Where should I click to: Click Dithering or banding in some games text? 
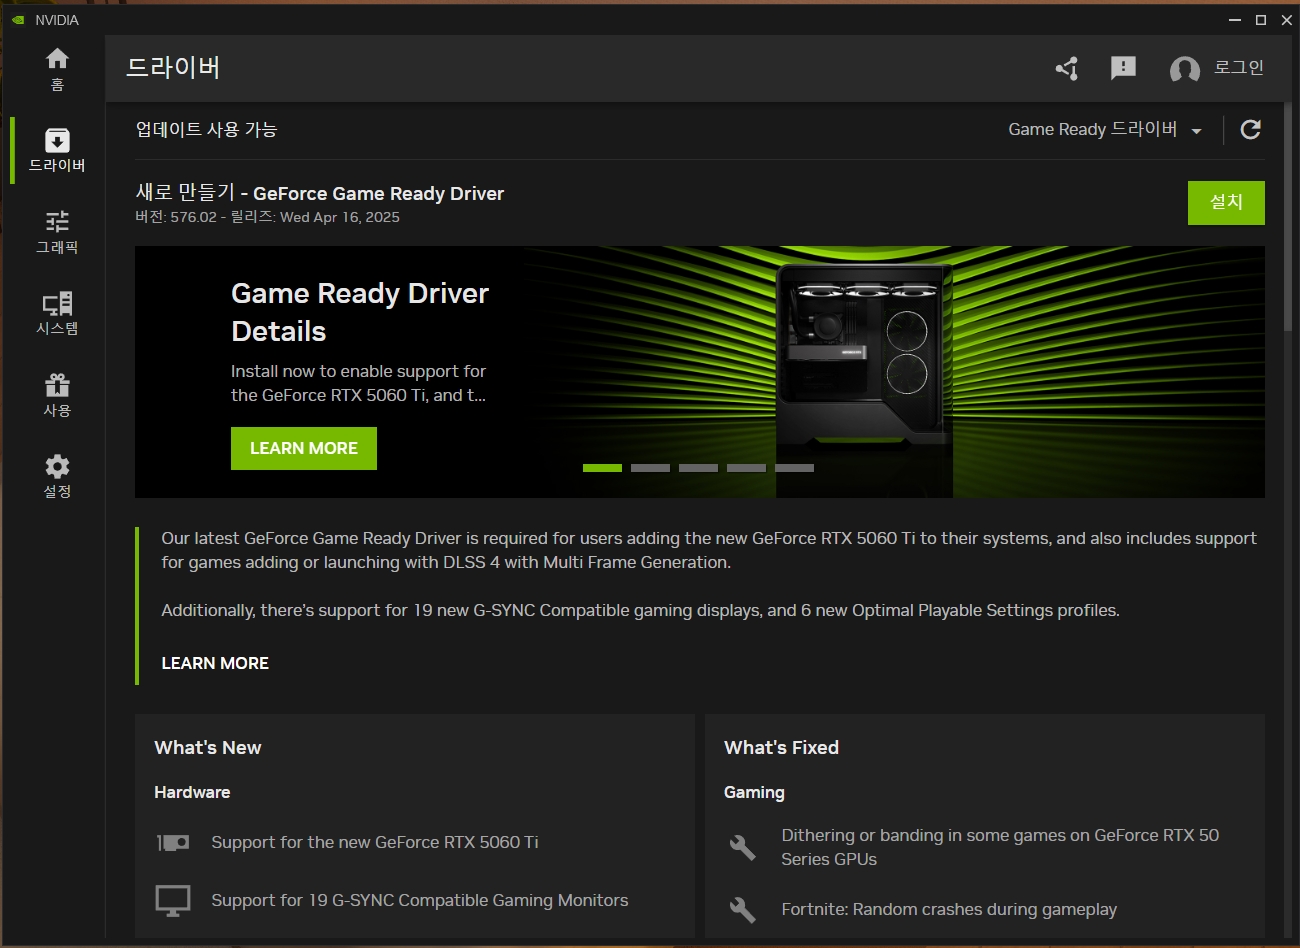(1000, 847)
